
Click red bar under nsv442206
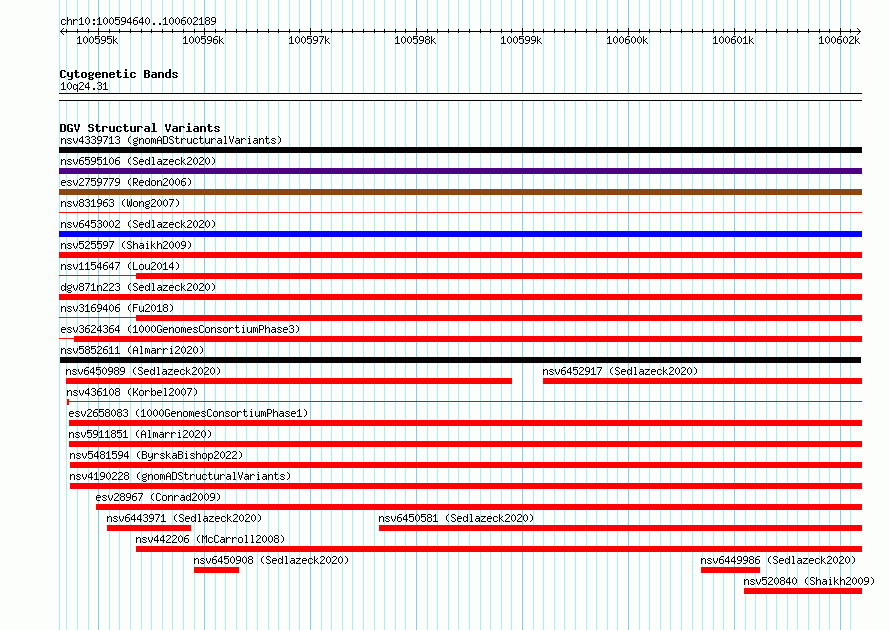pos(499,549)
